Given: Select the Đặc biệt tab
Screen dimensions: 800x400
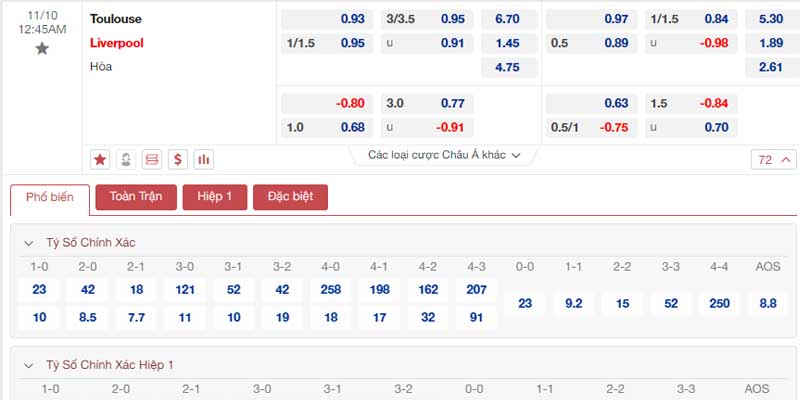Looking at the screenshot, I should [x=290, y=197].
